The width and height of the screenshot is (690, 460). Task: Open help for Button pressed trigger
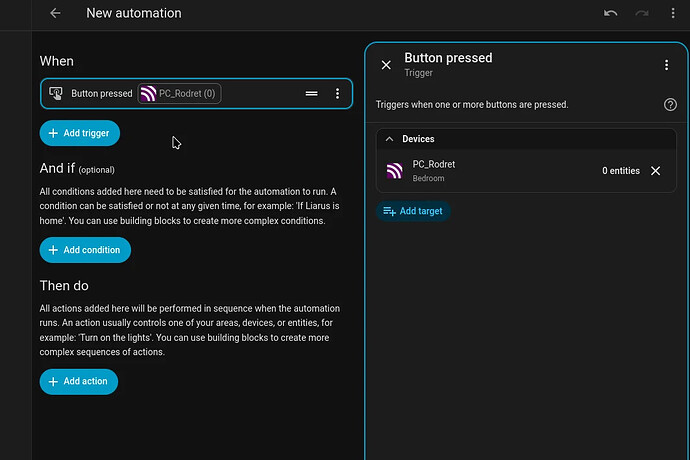670,105
